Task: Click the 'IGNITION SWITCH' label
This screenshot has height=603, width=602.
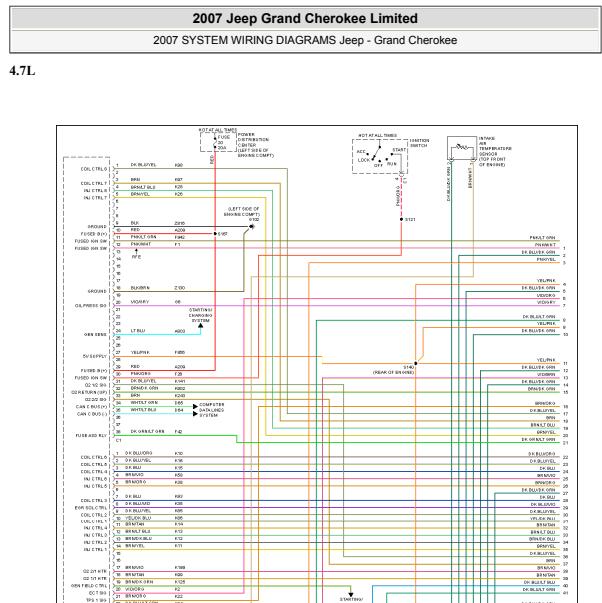Action: tap(419, 143)
